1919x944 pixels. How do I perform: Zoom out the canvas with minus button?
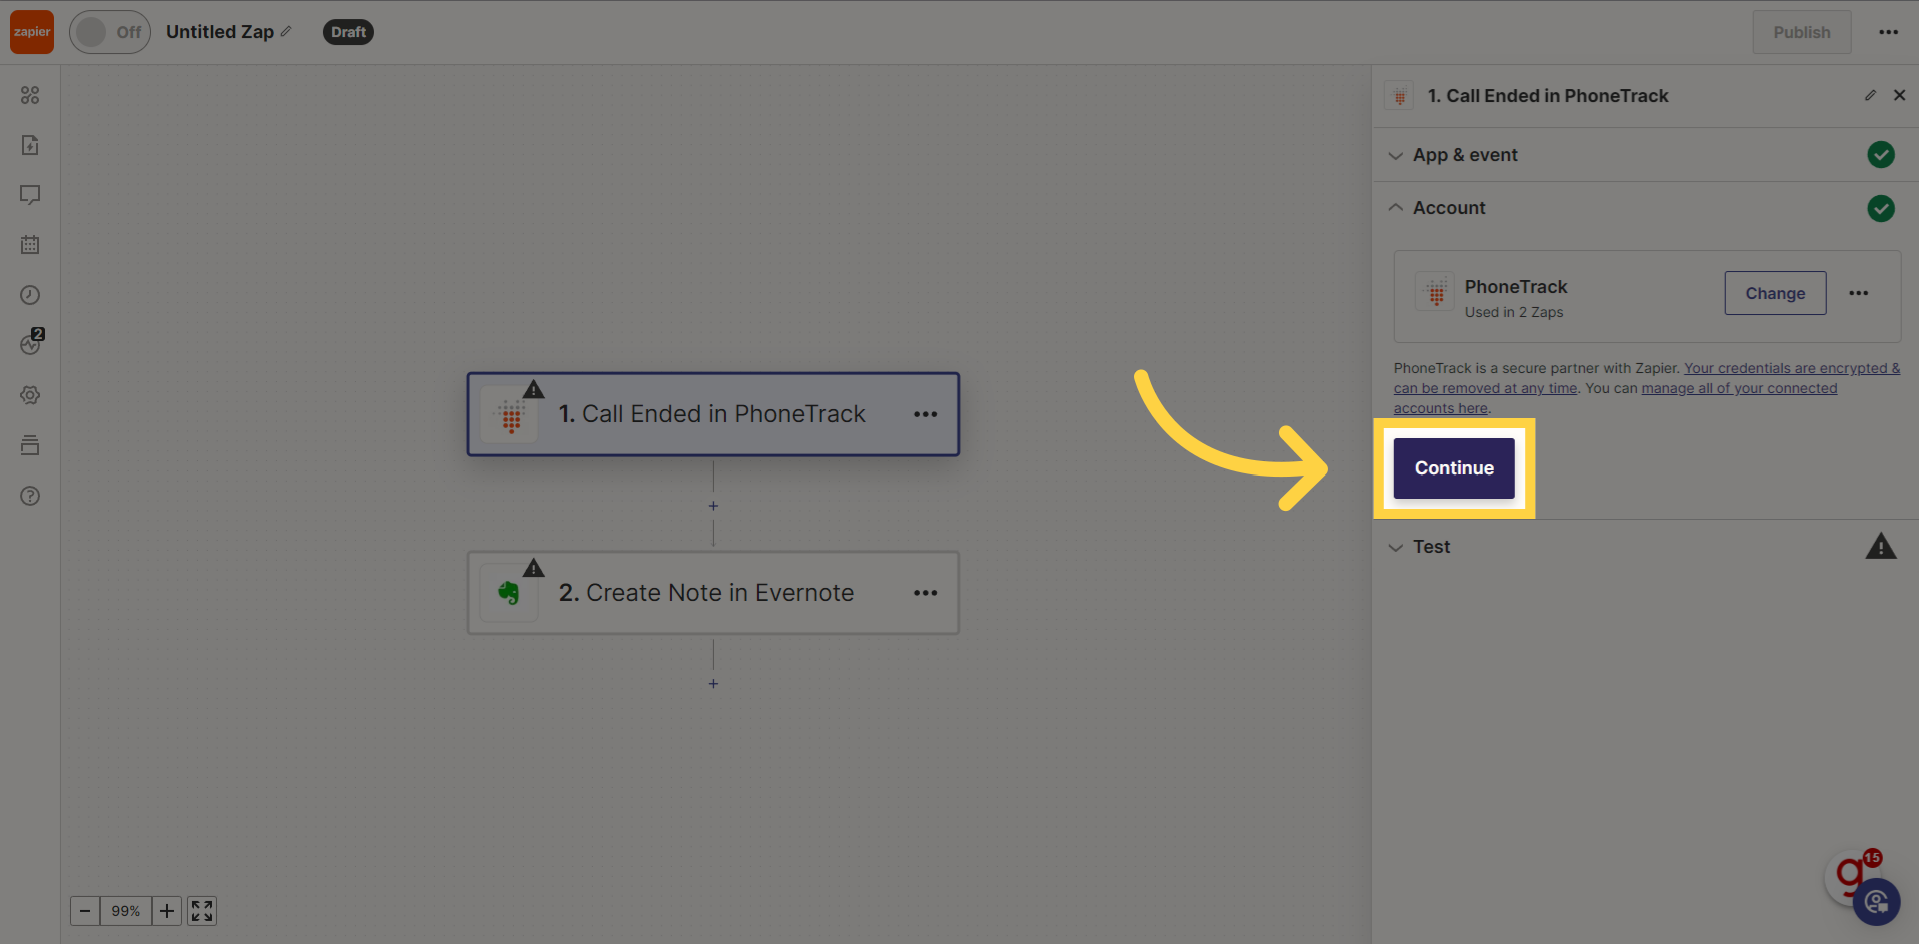85,911
